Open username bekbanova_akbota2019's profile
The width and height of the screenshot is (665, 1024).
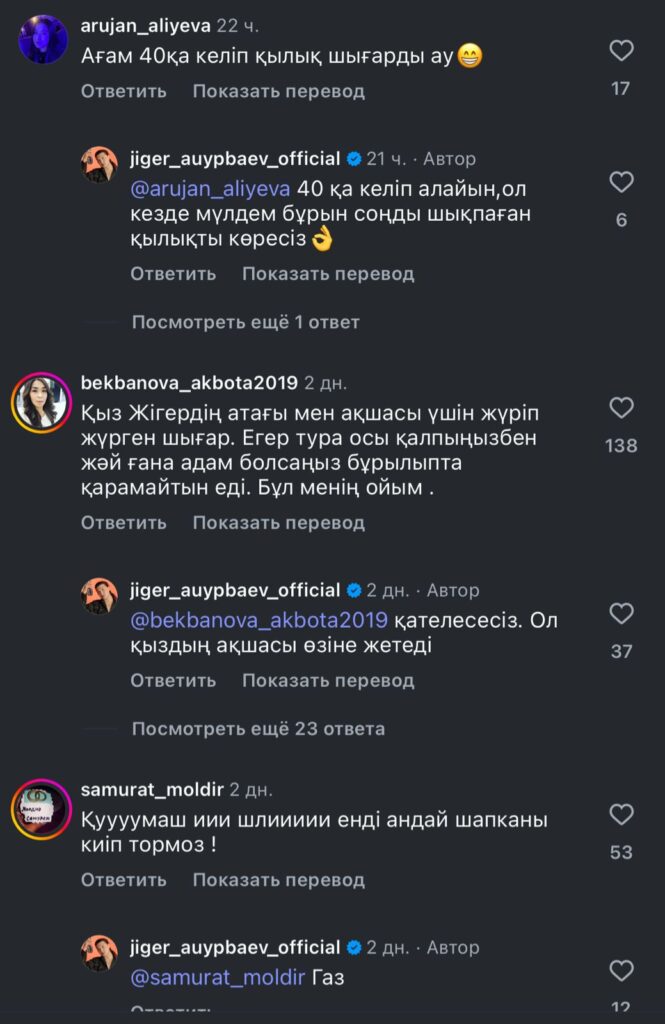click(x=188, y=382)
